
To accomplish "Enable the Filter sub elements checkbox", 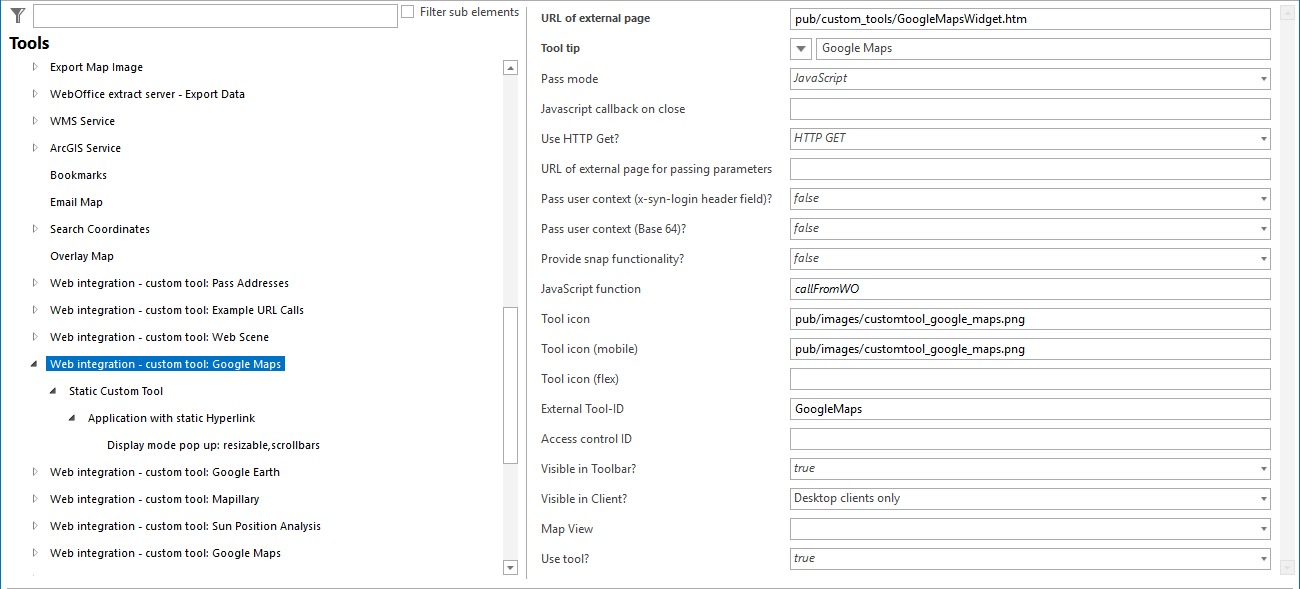I will click(407, 11).
